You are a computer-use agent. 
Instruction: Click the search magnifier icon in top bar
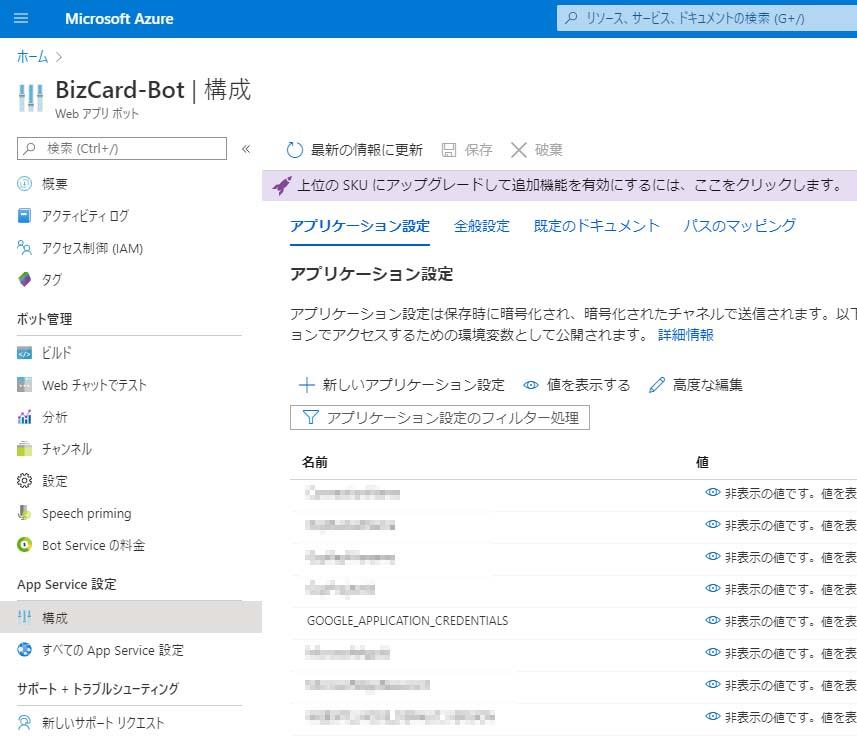tap(571, 18)
